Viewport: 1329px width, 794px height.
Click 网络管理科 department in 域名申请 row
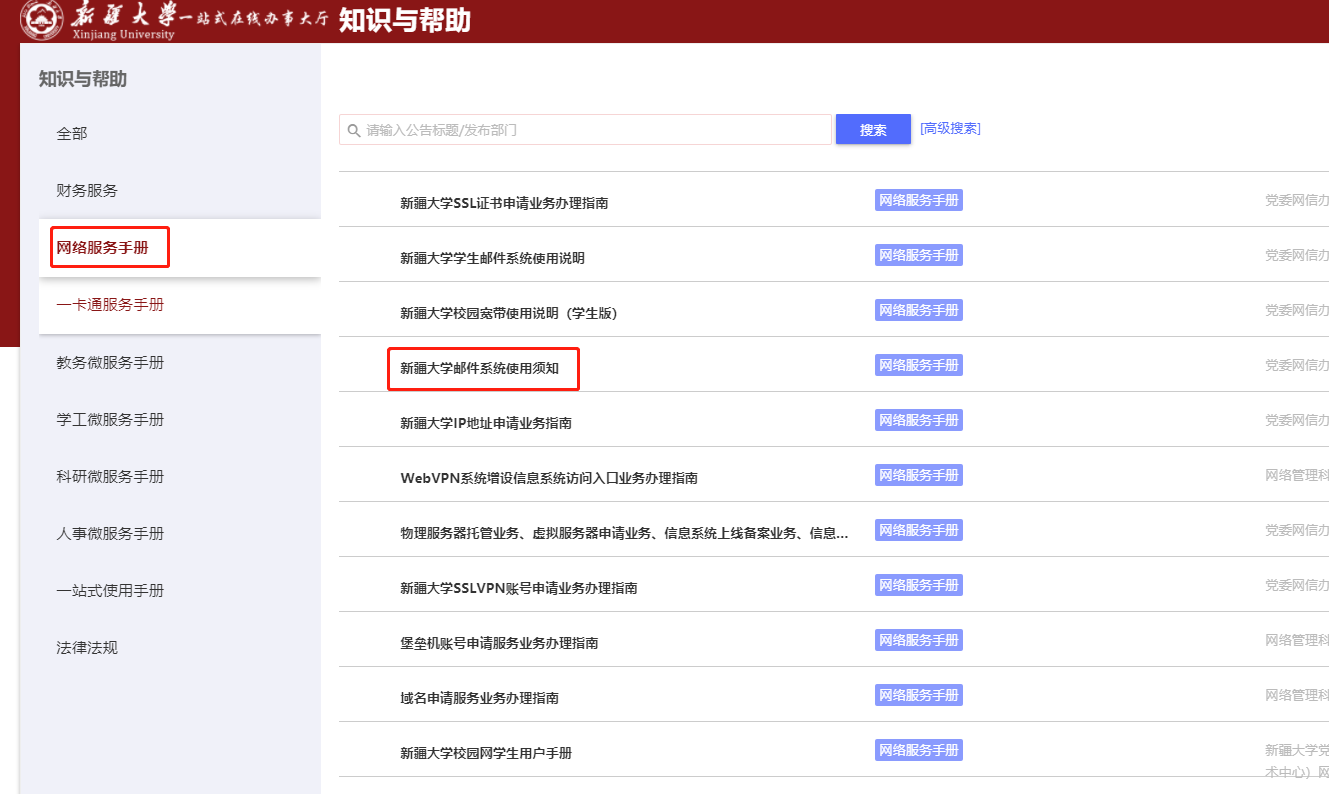pyautogui.click(x=1297, y=695)
